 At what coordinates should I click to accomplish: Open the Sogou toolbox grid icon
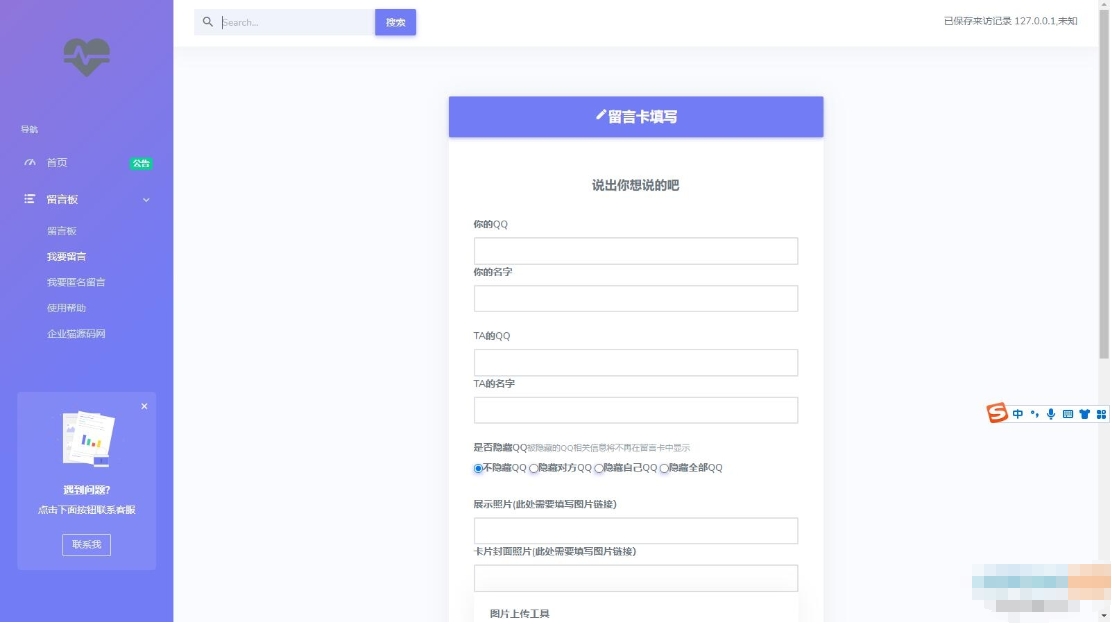click(x=1101, y=414)
